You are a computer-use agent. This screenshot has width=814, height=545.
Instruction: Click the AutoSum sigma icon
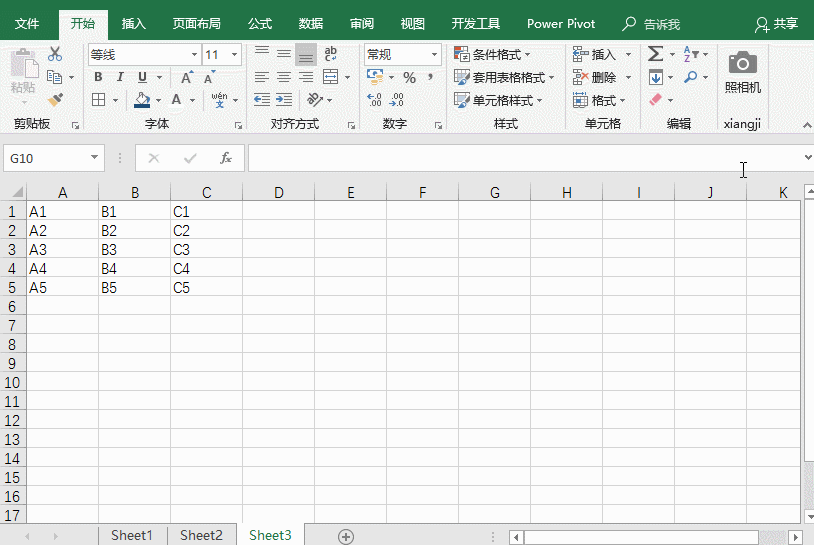pyautogui.click(x=656, y=54)
